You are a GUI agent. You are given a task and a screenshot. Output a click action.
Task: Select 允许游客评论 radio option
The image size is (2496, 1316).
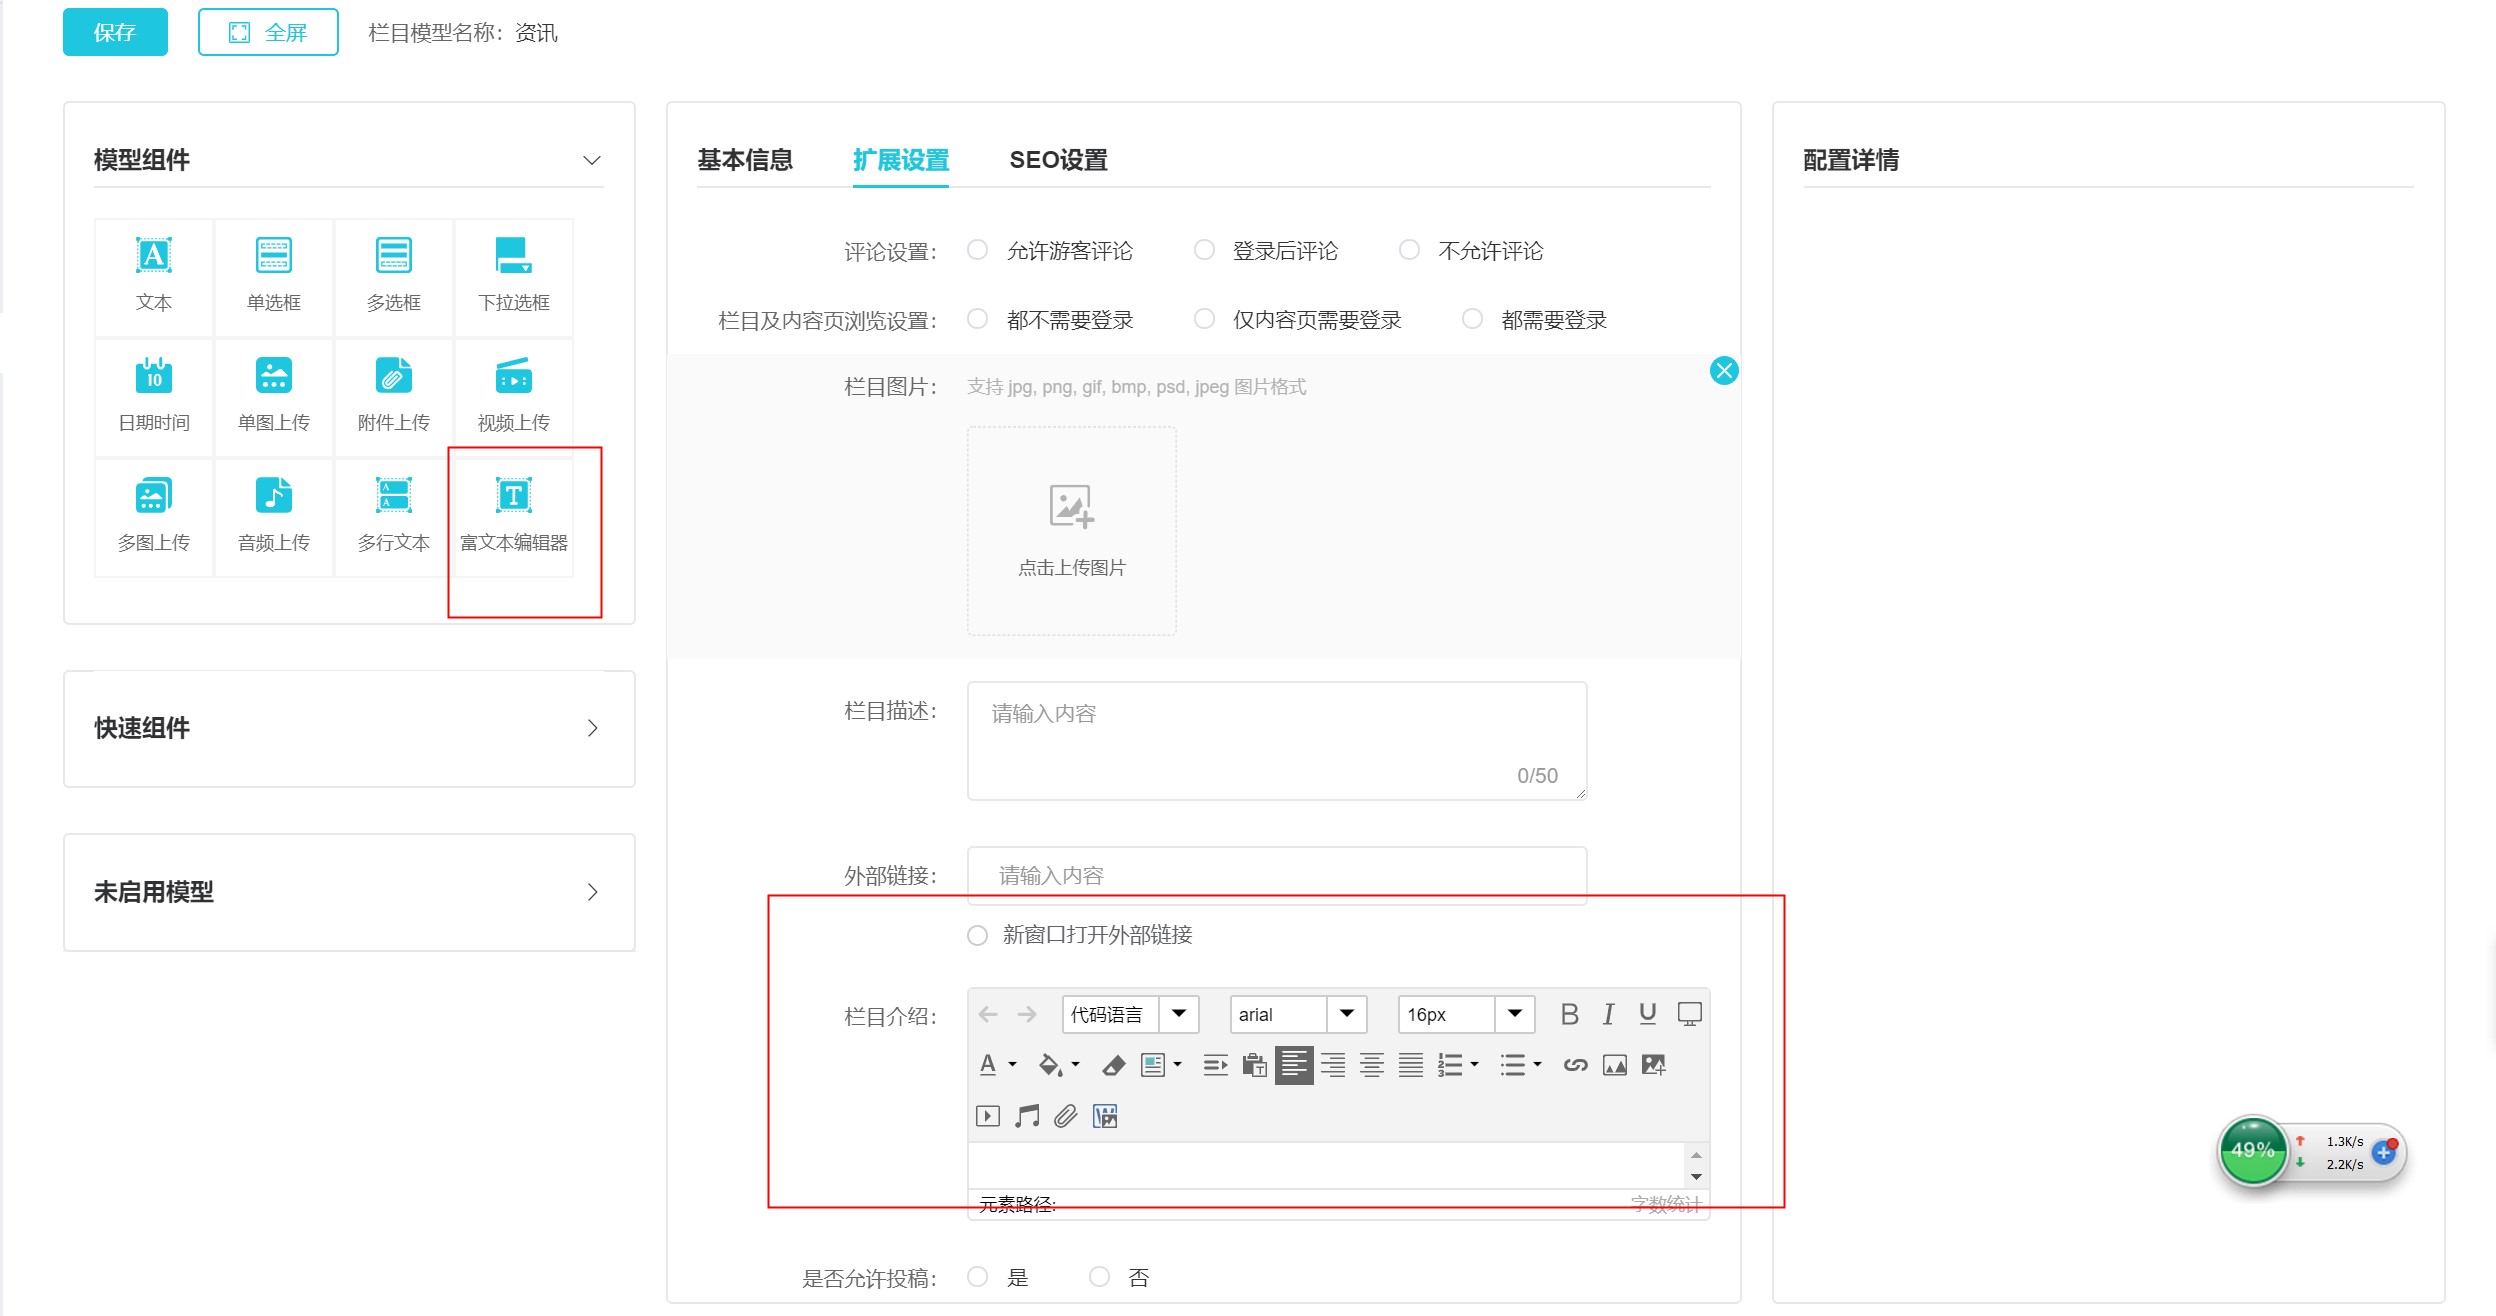(x=978, y=250)
